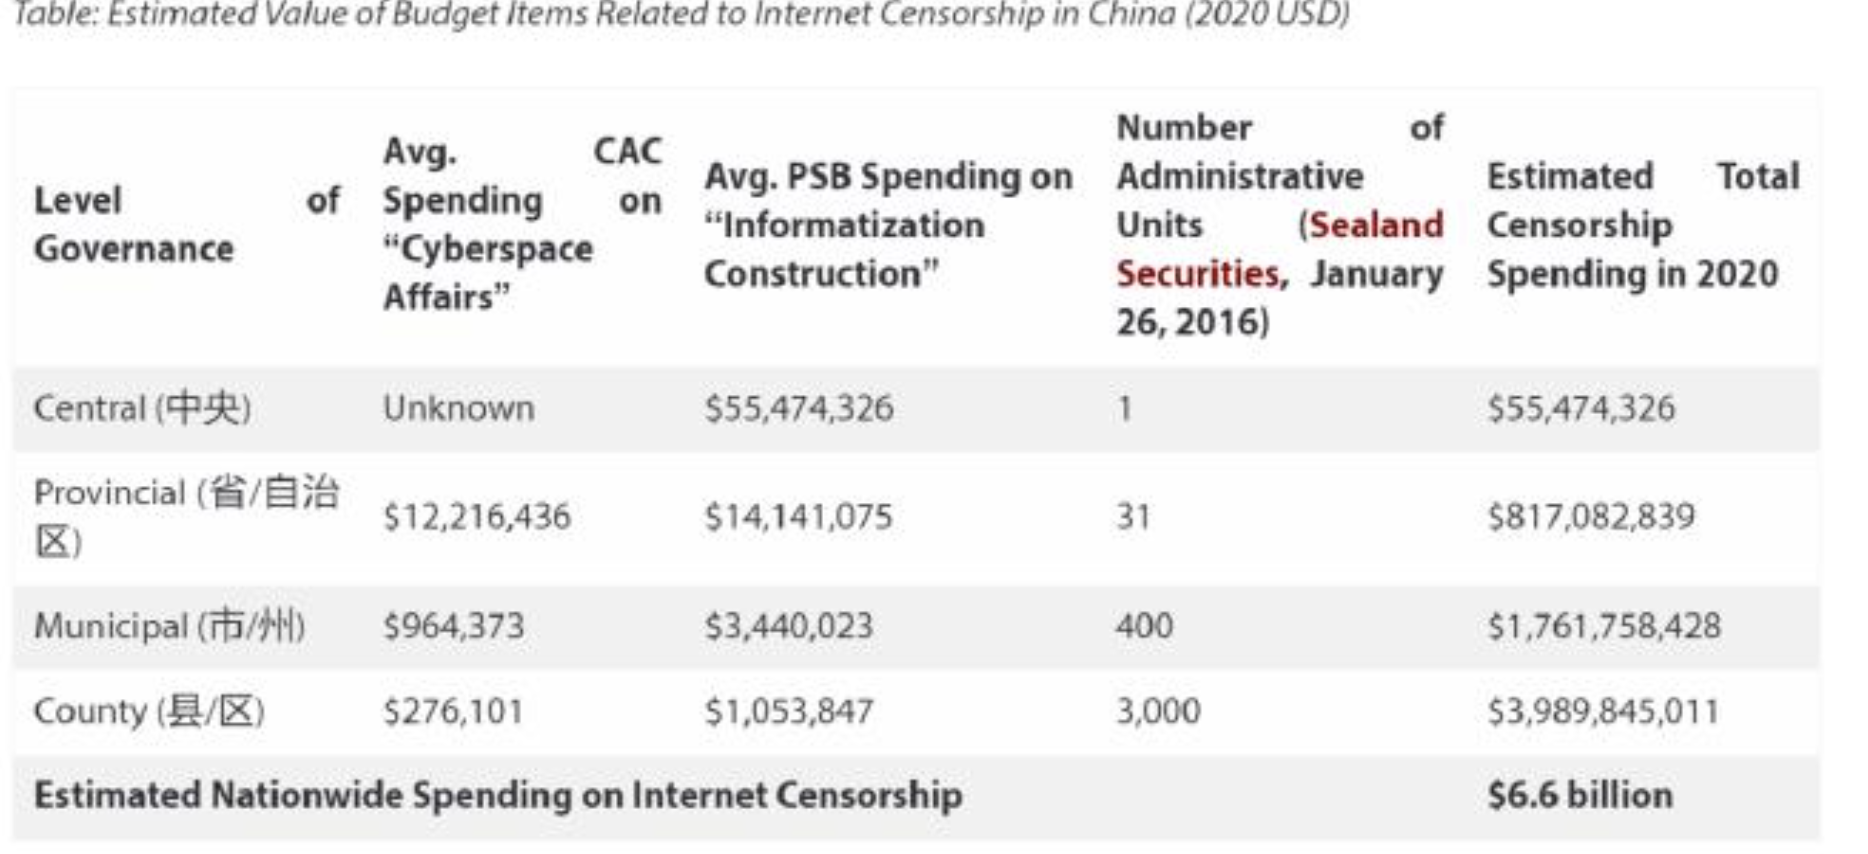The height and width of the screenshot is (854, 1868).
Task: Select the 'Estimated Total Censorship Spending' header
Action: click(1642, 224)
